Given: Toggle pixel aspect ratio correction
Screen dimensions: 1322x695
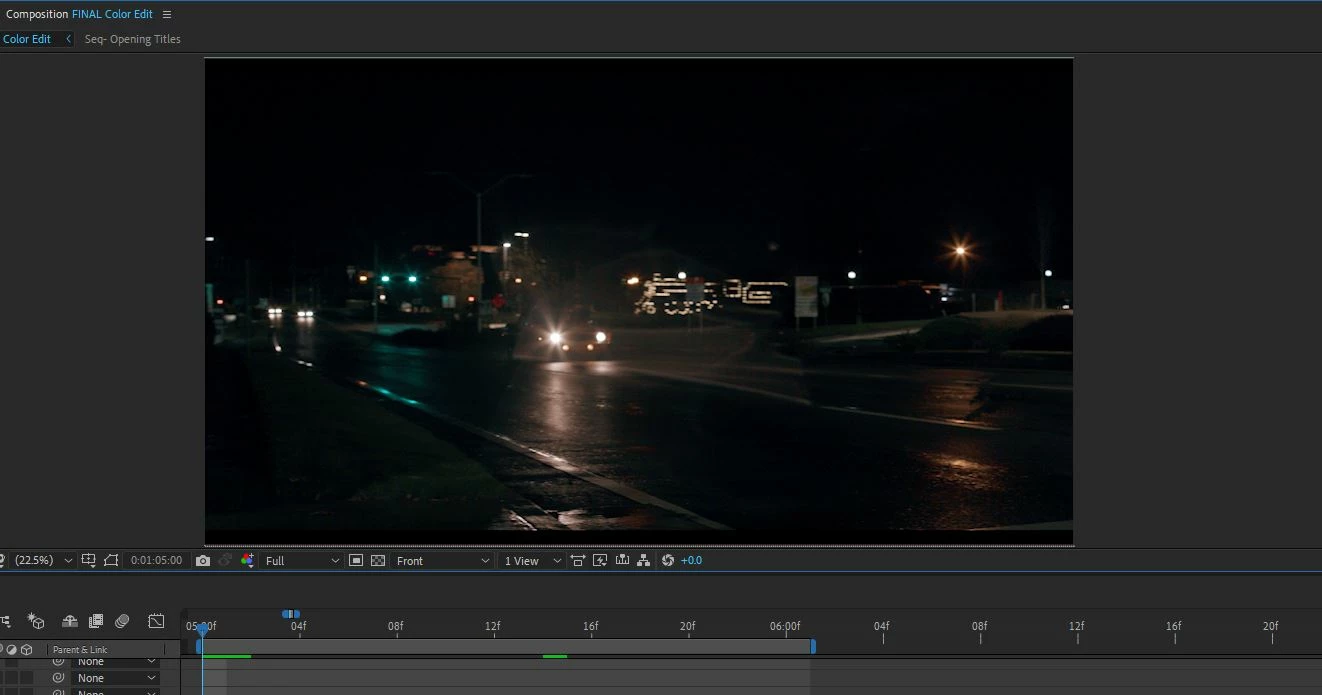Looking at the screenshot, I should (x=578, y=561).
